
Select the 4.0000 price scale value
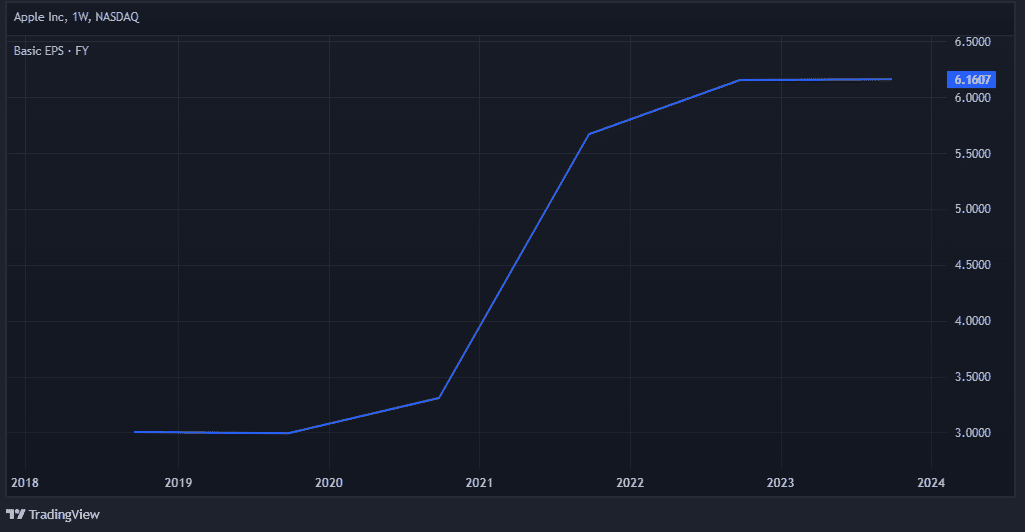[972, 321]
